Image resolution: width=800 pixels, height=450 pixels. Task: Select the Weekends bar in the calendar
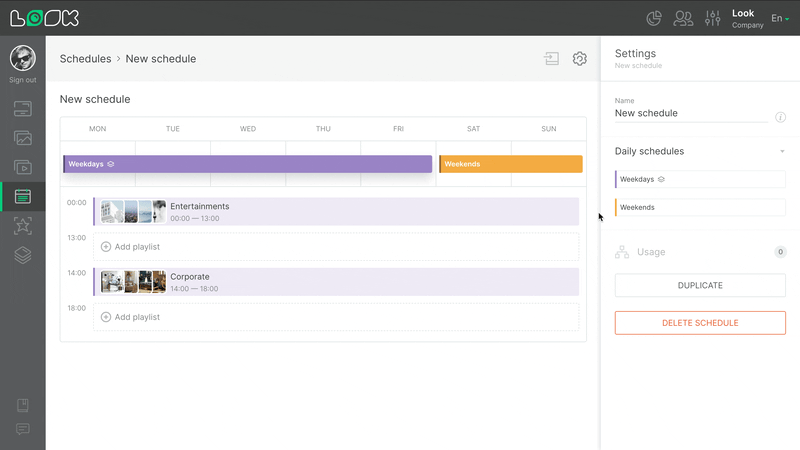[x=511, y=164]
